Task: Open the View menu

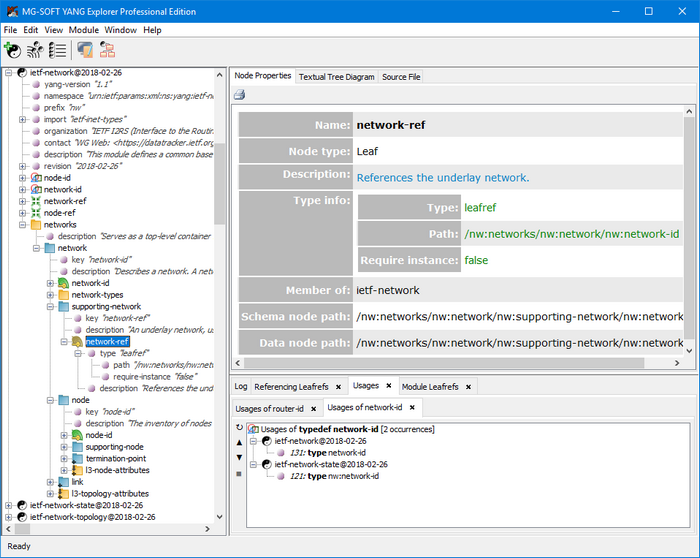Action: click(54, 30)
